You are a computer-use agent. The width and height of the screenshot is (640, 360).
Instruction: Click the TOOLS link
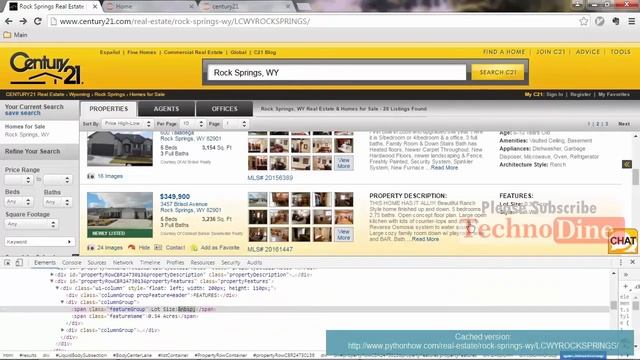click(620, 52)
